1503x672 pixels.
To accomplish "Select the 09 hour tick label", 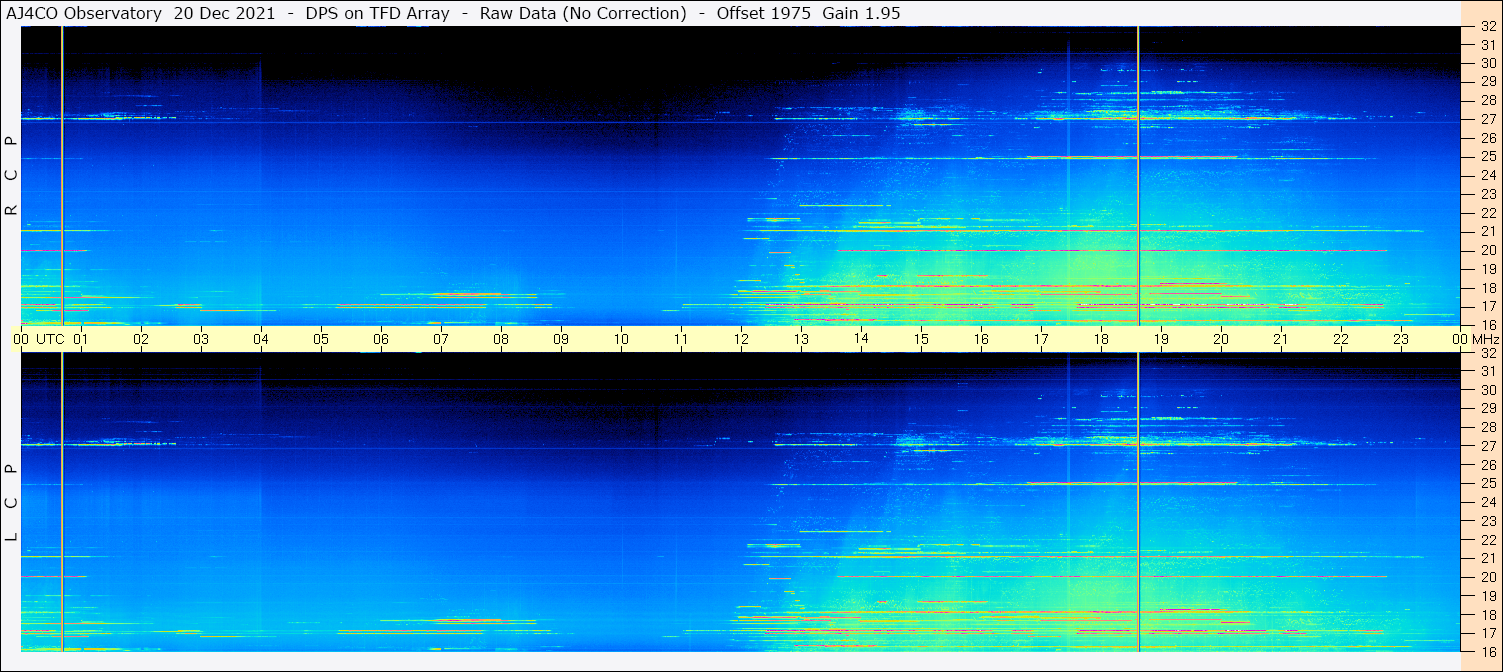I will tap(561, 339).
